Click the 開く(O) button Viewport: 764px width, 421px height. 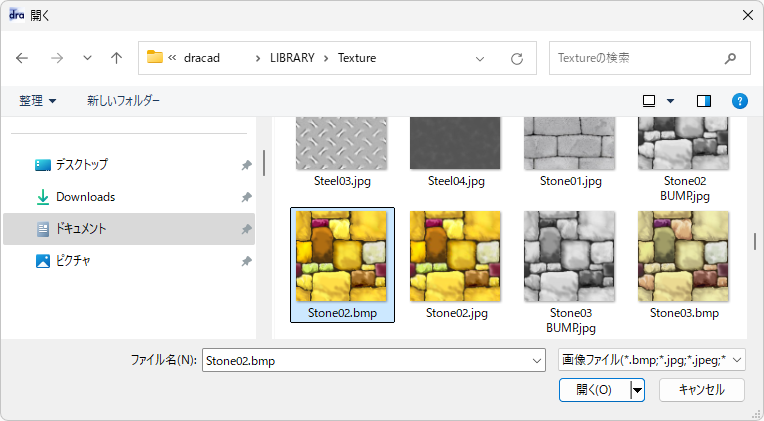594,390
